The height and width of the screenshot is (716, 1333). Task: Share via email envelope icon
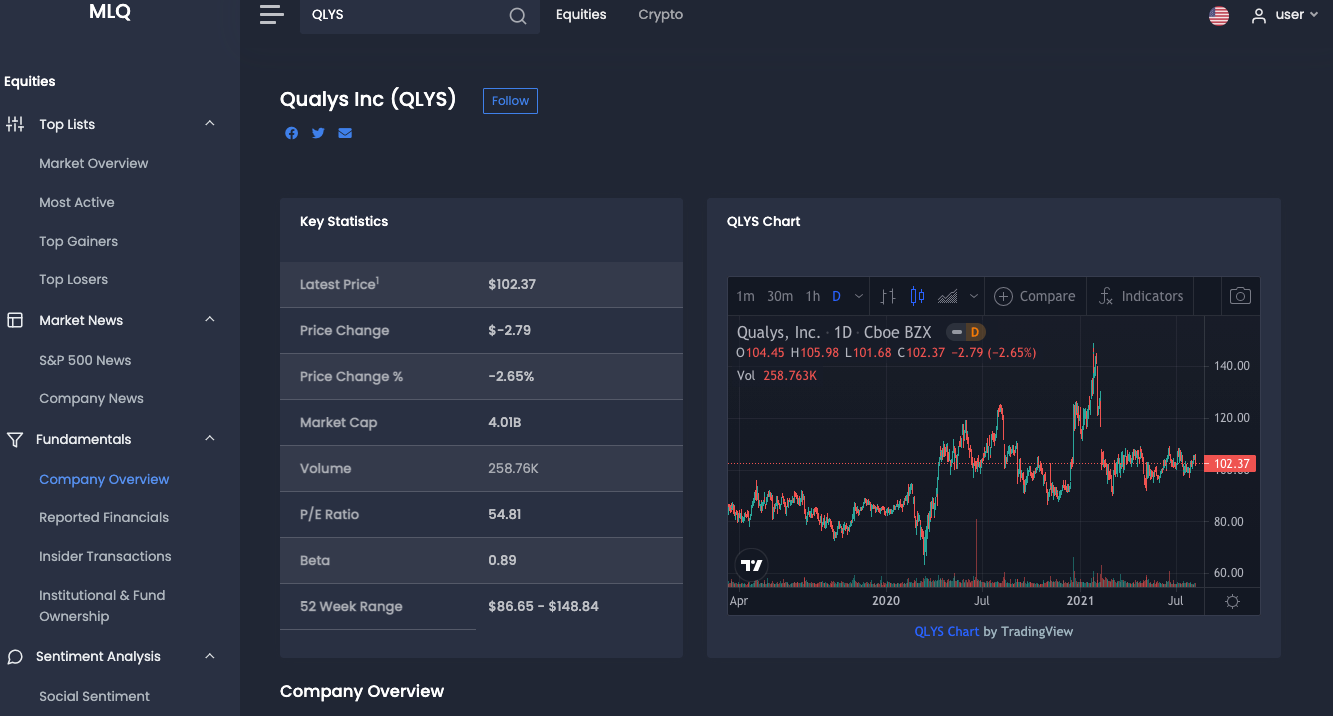[345, 133]
